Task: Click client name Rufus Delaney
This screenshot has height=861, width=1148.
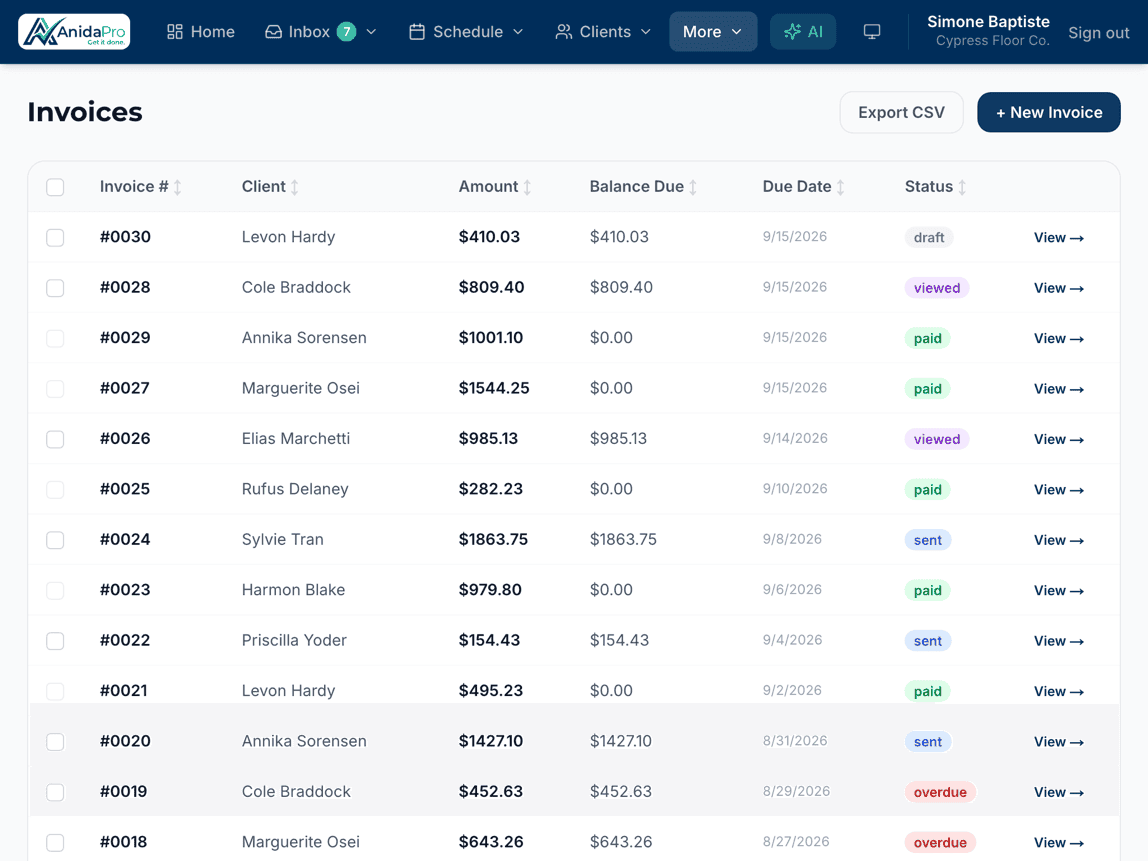Action: (x=295, y=489)
